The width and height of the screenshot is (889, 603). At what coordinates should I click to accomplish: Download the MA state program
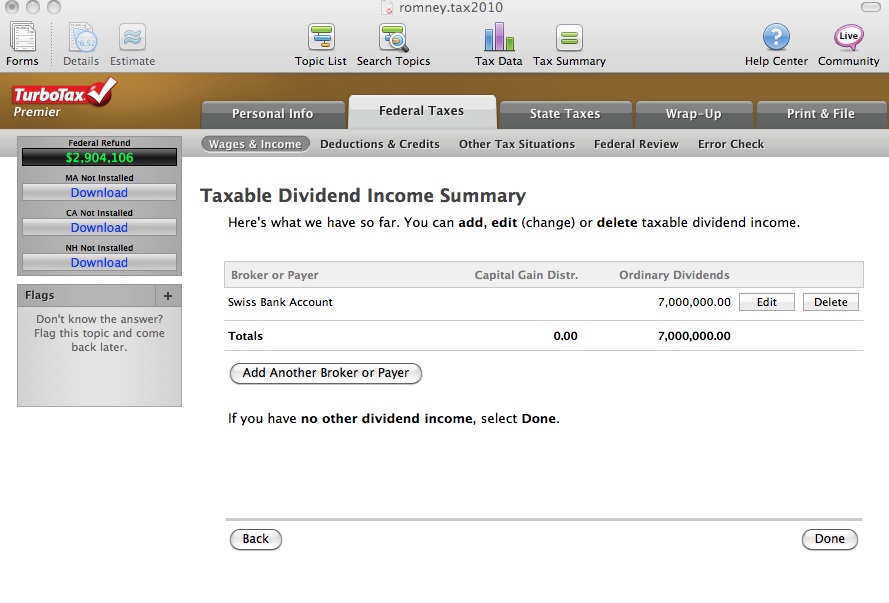pyautogui.click(x=99, y=193)
